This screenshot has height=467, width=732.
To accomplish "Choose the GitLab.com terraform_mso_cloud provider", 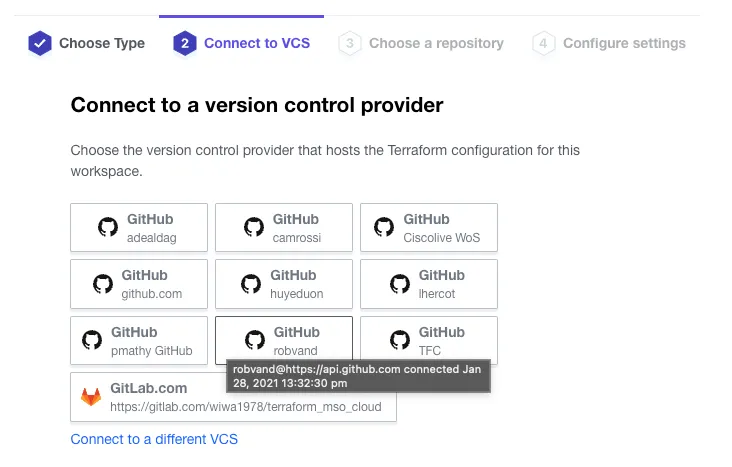I will [233, 397].
